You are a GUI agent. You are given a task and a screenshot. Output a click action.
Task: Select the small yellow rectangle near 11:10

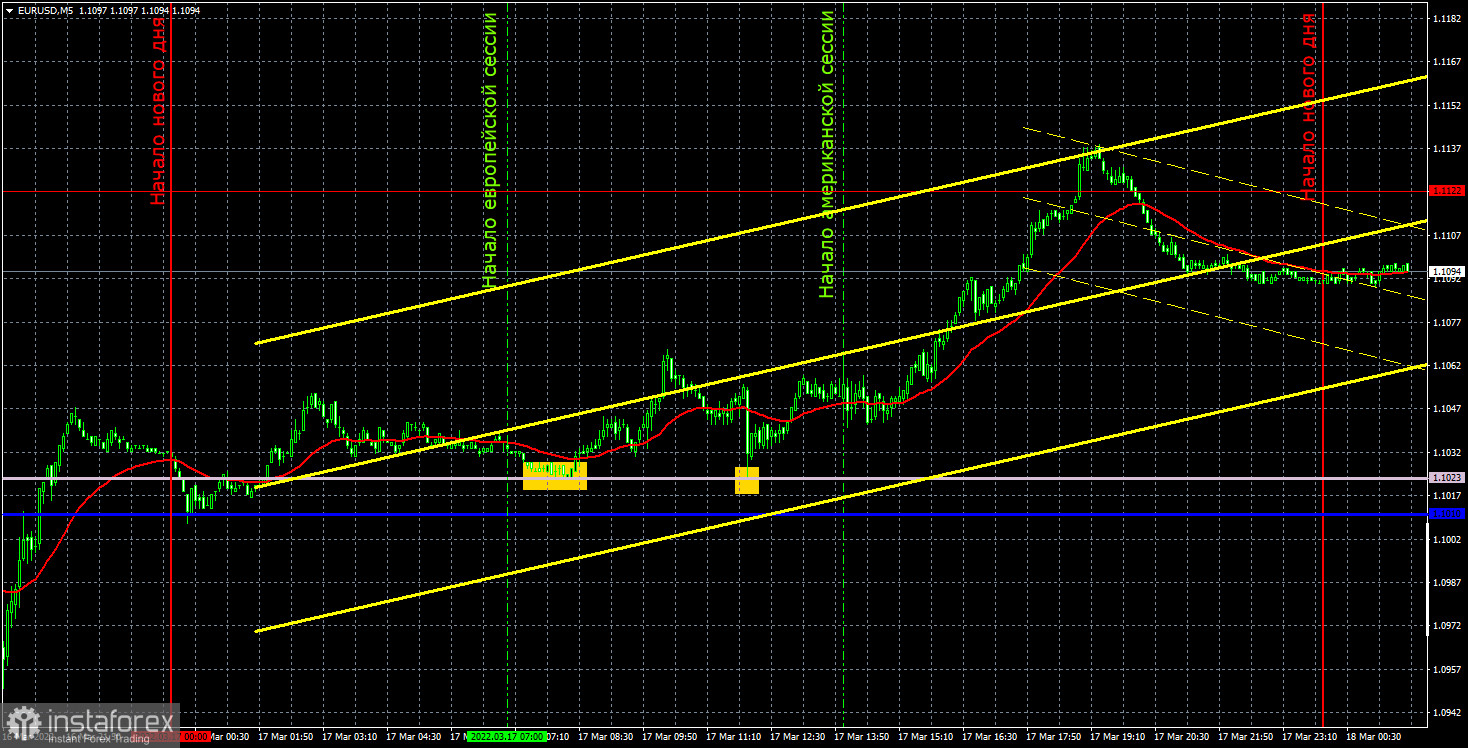coord(747,480)
